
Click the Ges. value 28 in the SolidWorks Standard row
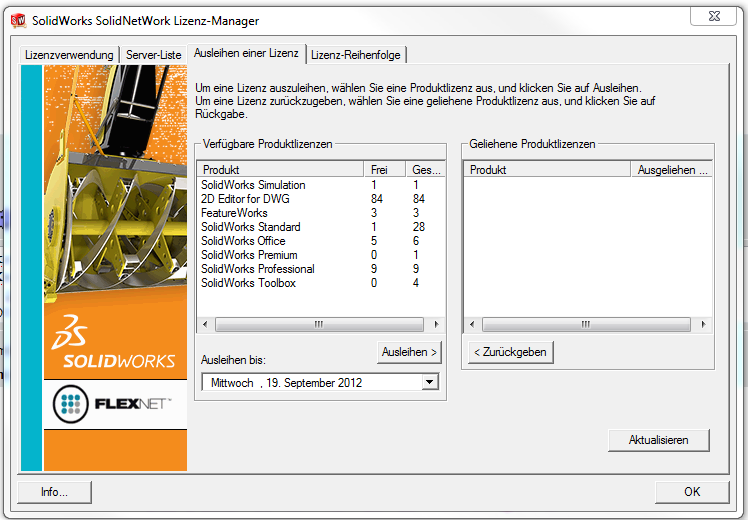click(419, 227)
